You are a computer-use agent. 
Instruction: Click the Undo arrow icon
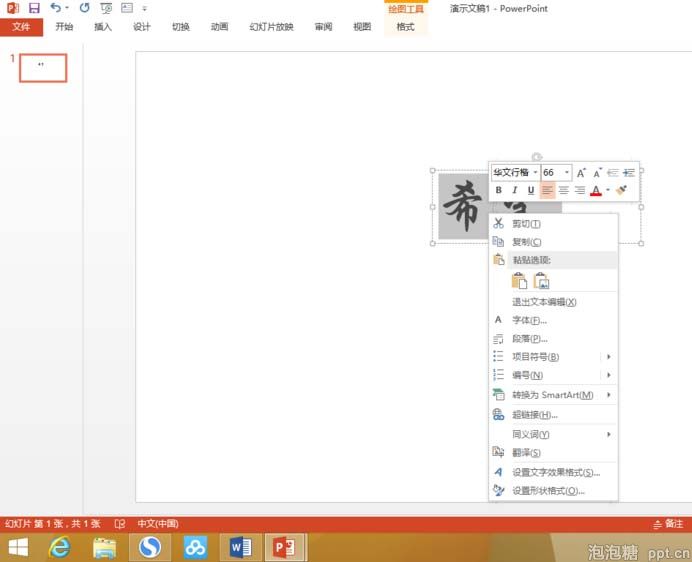[x=55, y=8]
